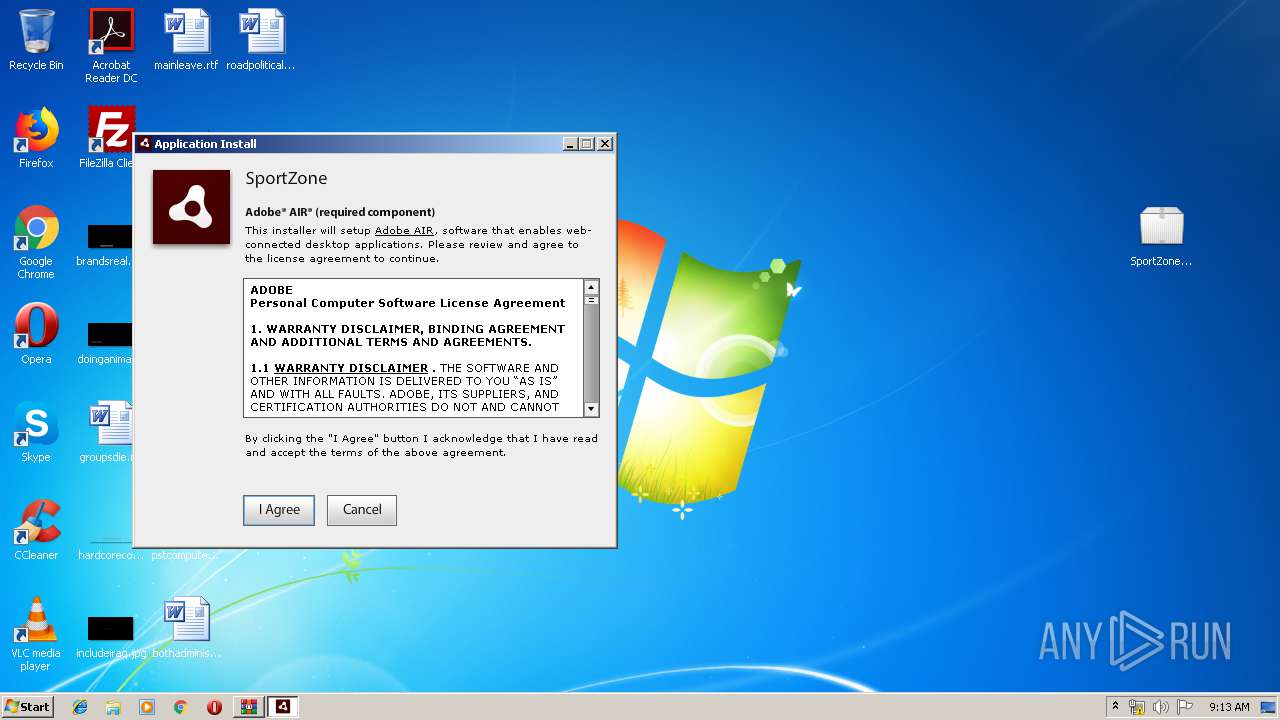
Task: Open network status tray icon
Action: (1137, 707)
